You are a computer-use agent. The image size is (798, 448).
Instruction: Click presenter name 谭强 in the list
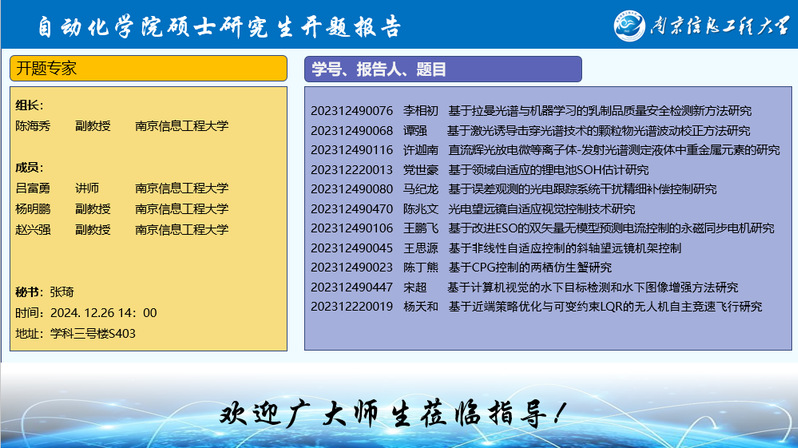coord(415,130)
